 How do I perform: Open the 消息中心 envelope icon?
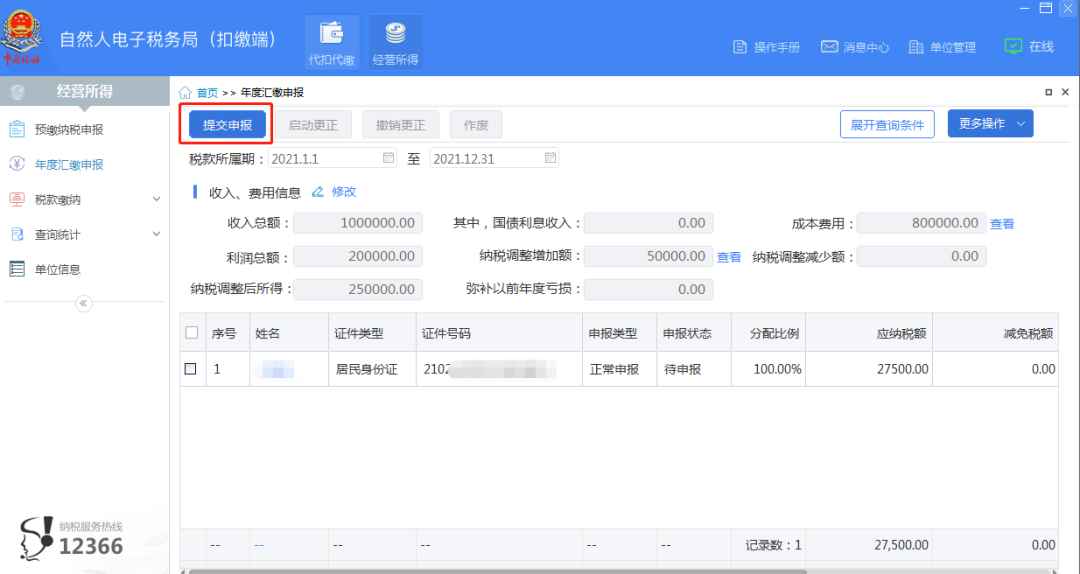pos(829,47)
